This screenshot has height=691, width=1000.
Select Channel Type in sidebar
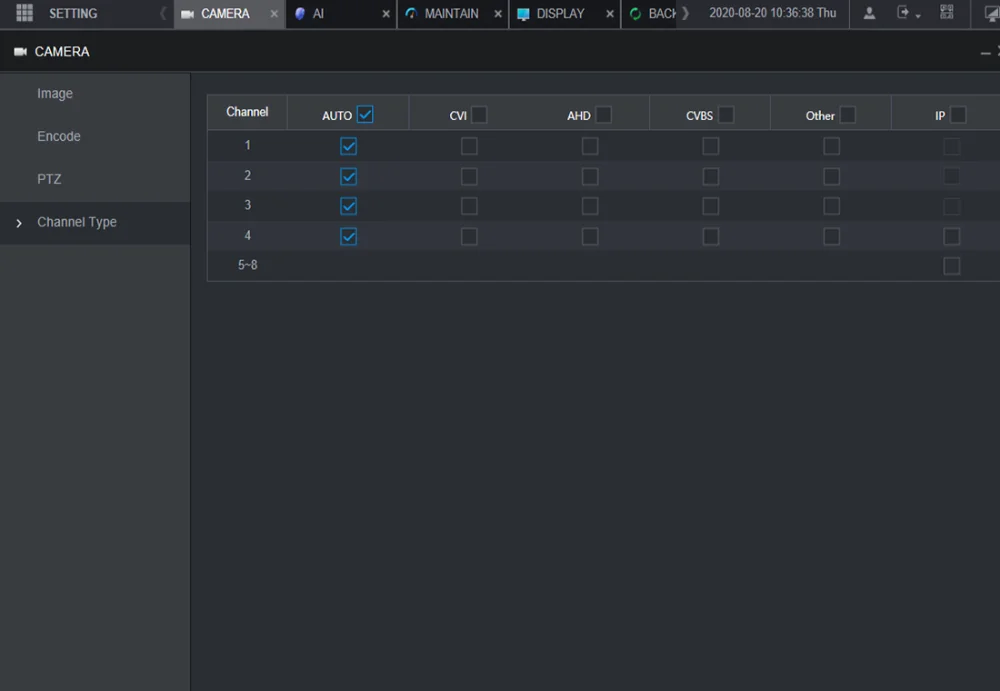pyautogui.click(x=94, y=223)
